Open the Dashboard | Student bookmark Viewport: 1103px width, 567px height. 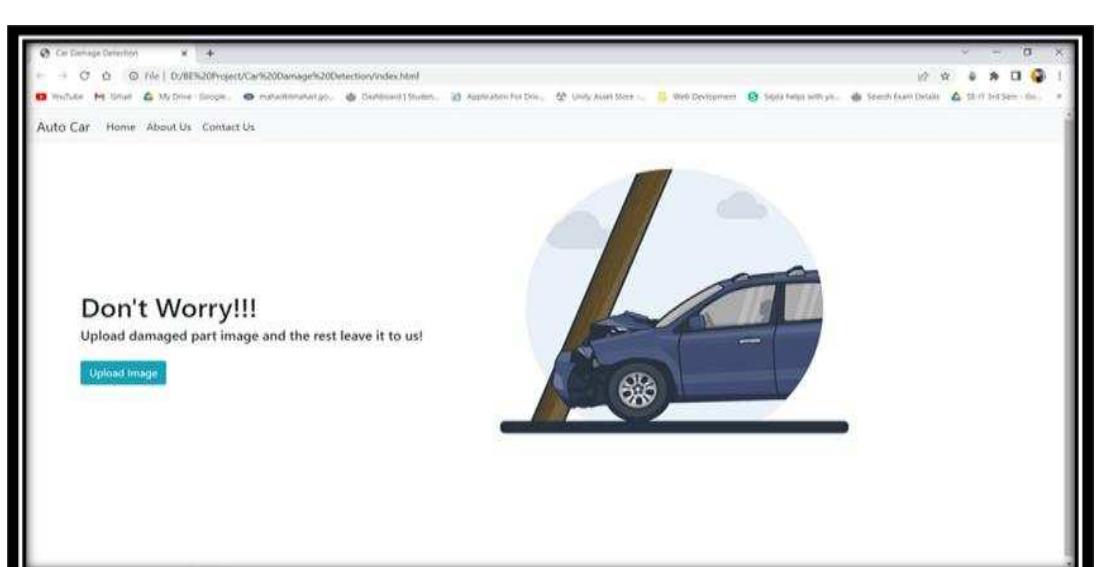(x=393, y=98)
